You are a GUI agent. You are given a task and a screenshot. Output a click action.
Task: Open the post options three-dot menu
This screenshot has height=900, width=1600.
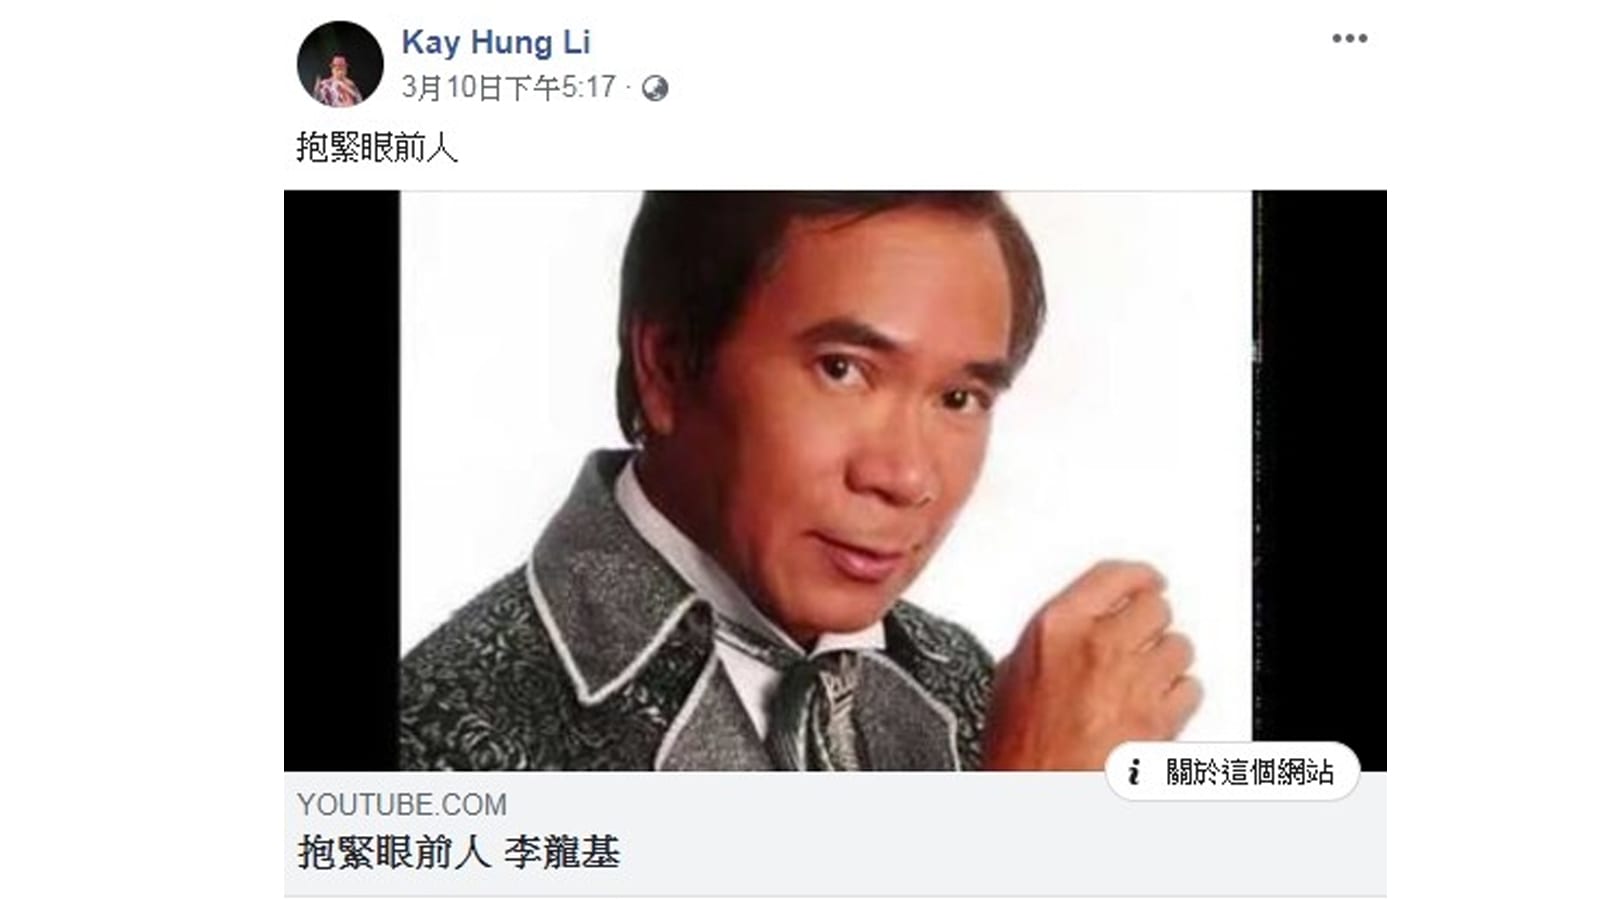coord(1349,39)
